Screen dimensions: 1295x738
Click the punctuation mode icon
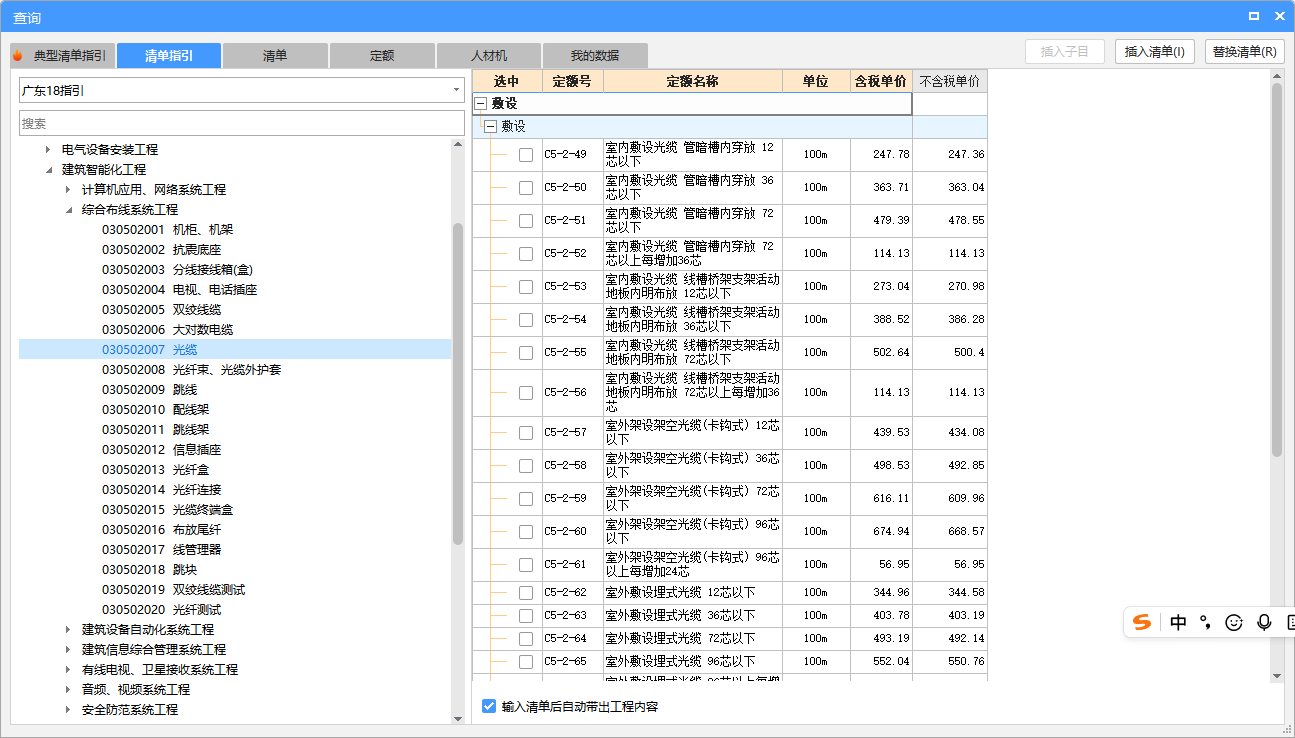[1205, 621]
